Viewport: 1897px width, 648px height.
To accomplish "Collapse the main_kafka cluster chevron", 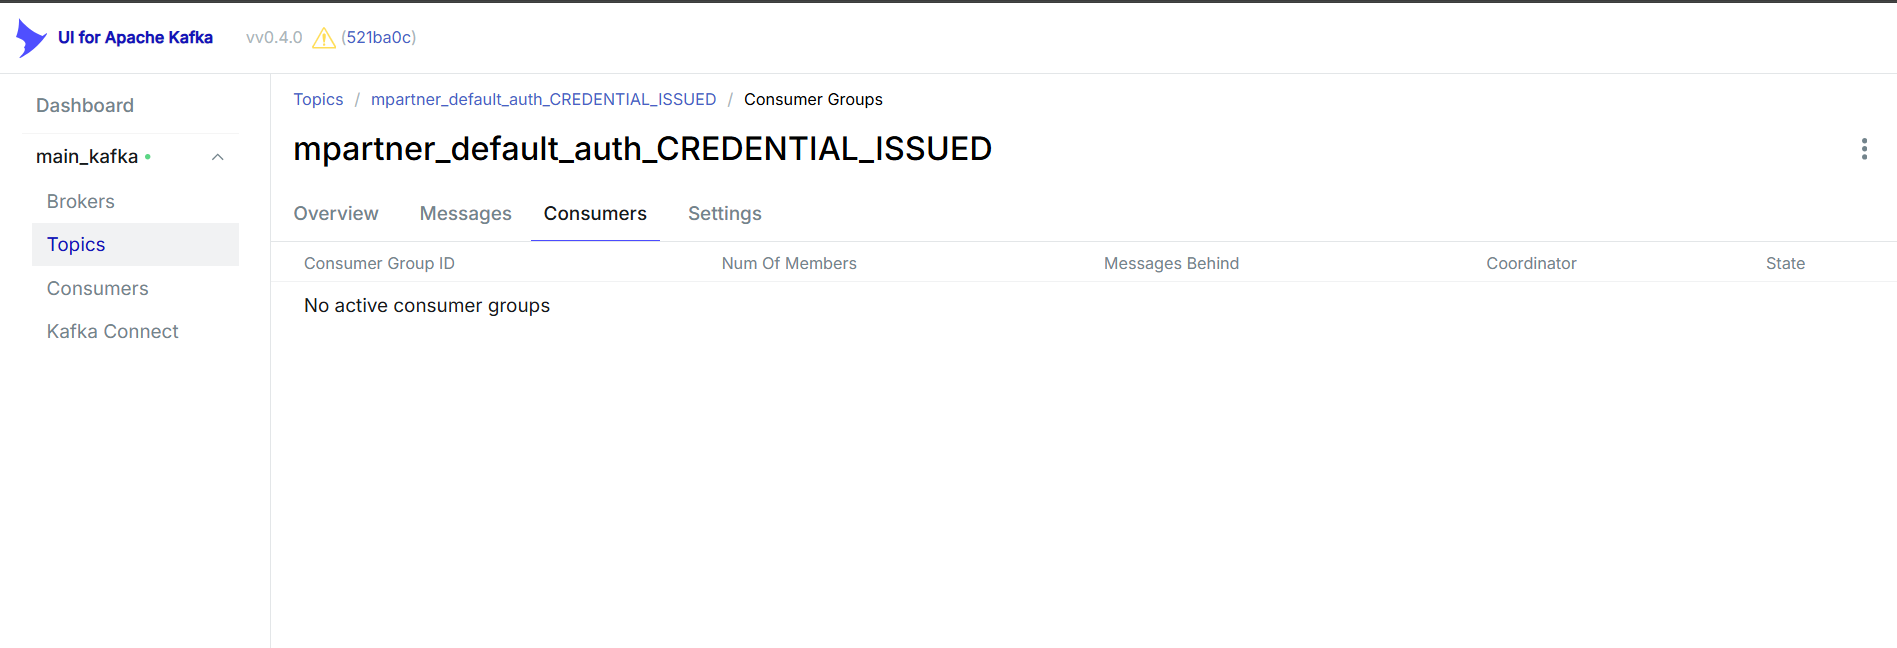I will click(218, 157).
